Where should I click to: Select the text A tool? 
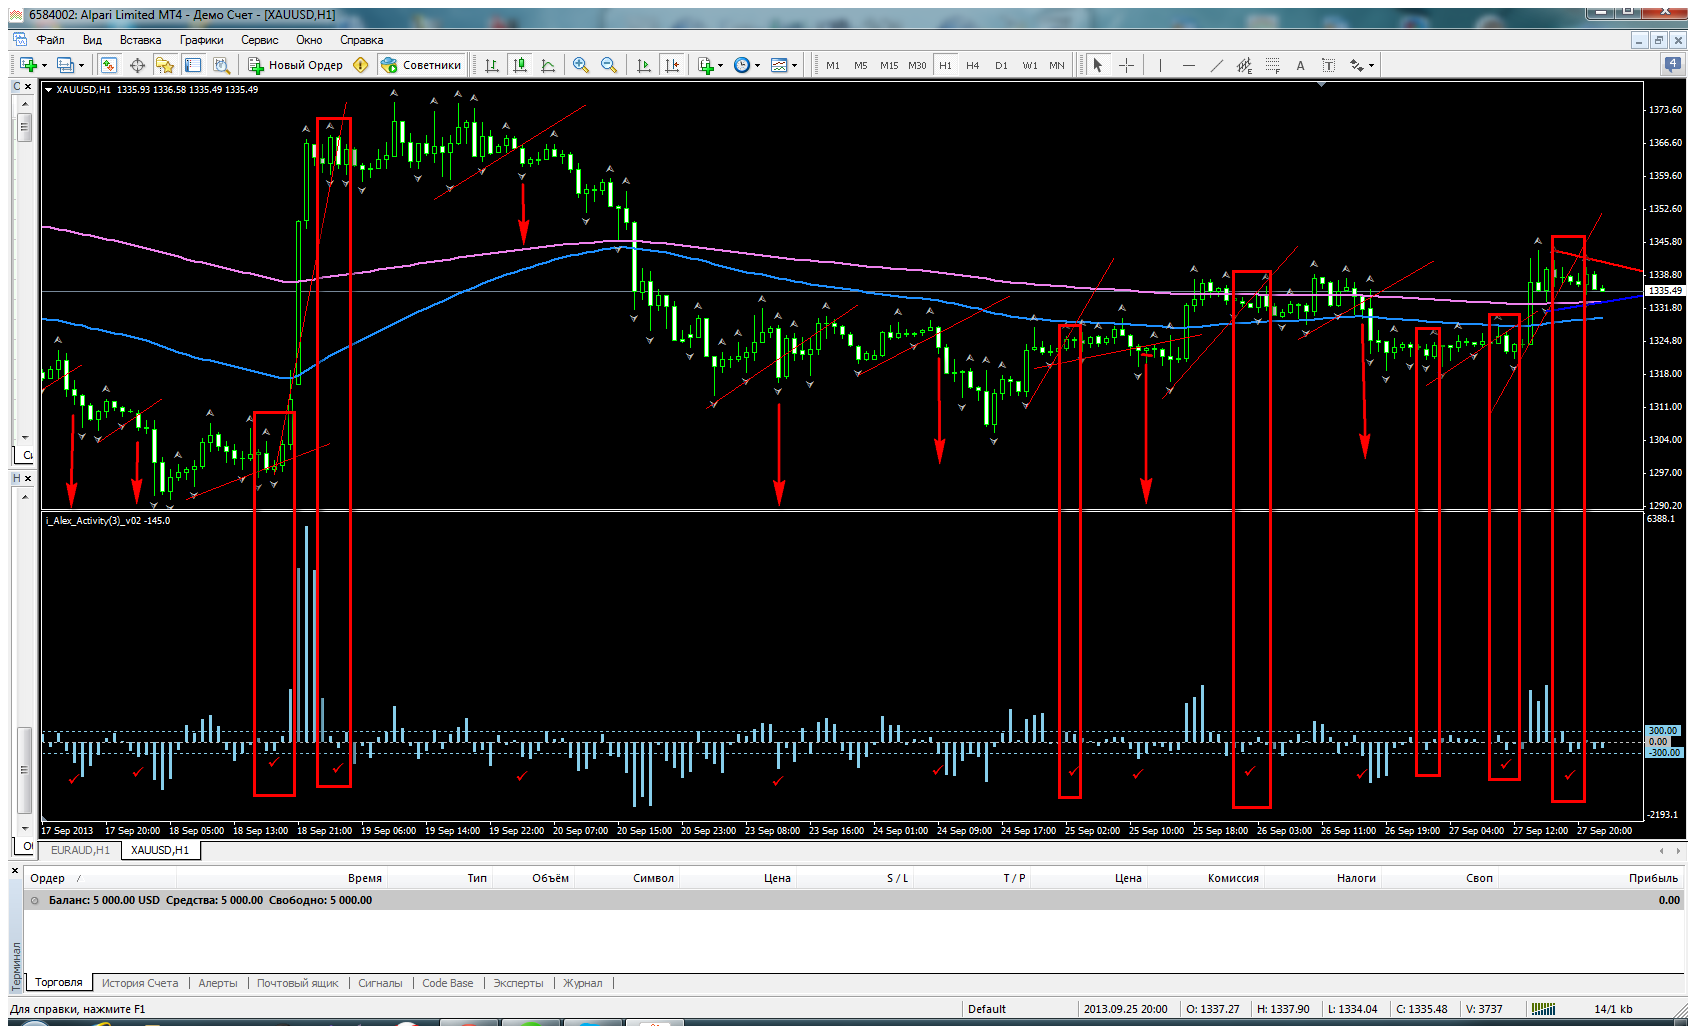[x=1300, y=65]
